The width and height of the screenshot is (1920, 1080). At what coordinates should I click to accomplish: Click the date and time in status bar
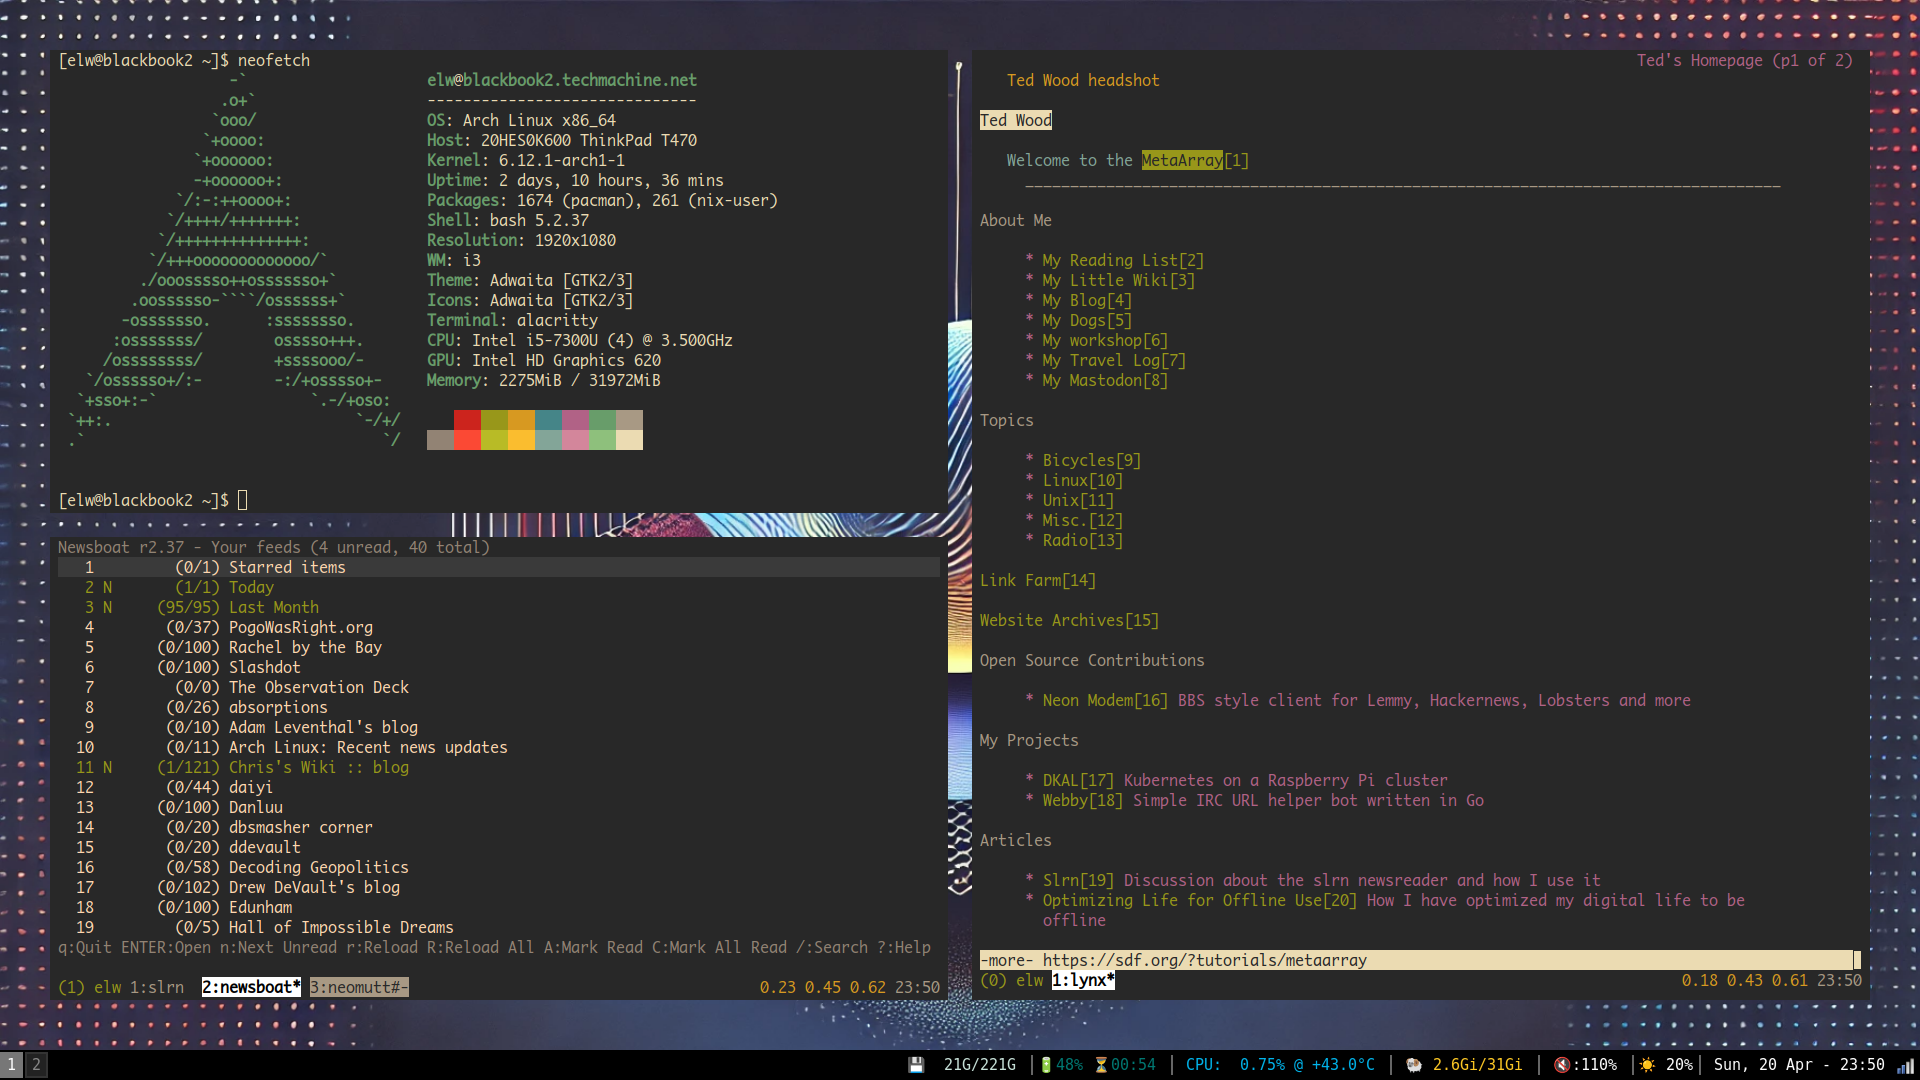[x=1798, y=1065]
